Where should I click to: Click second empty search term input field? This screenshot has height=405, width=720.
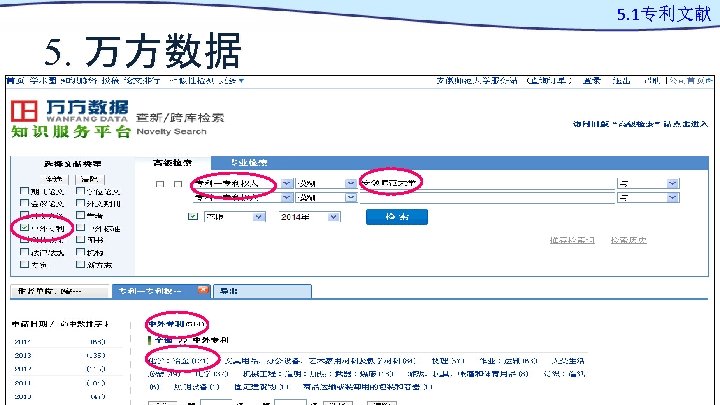(487, 197)
